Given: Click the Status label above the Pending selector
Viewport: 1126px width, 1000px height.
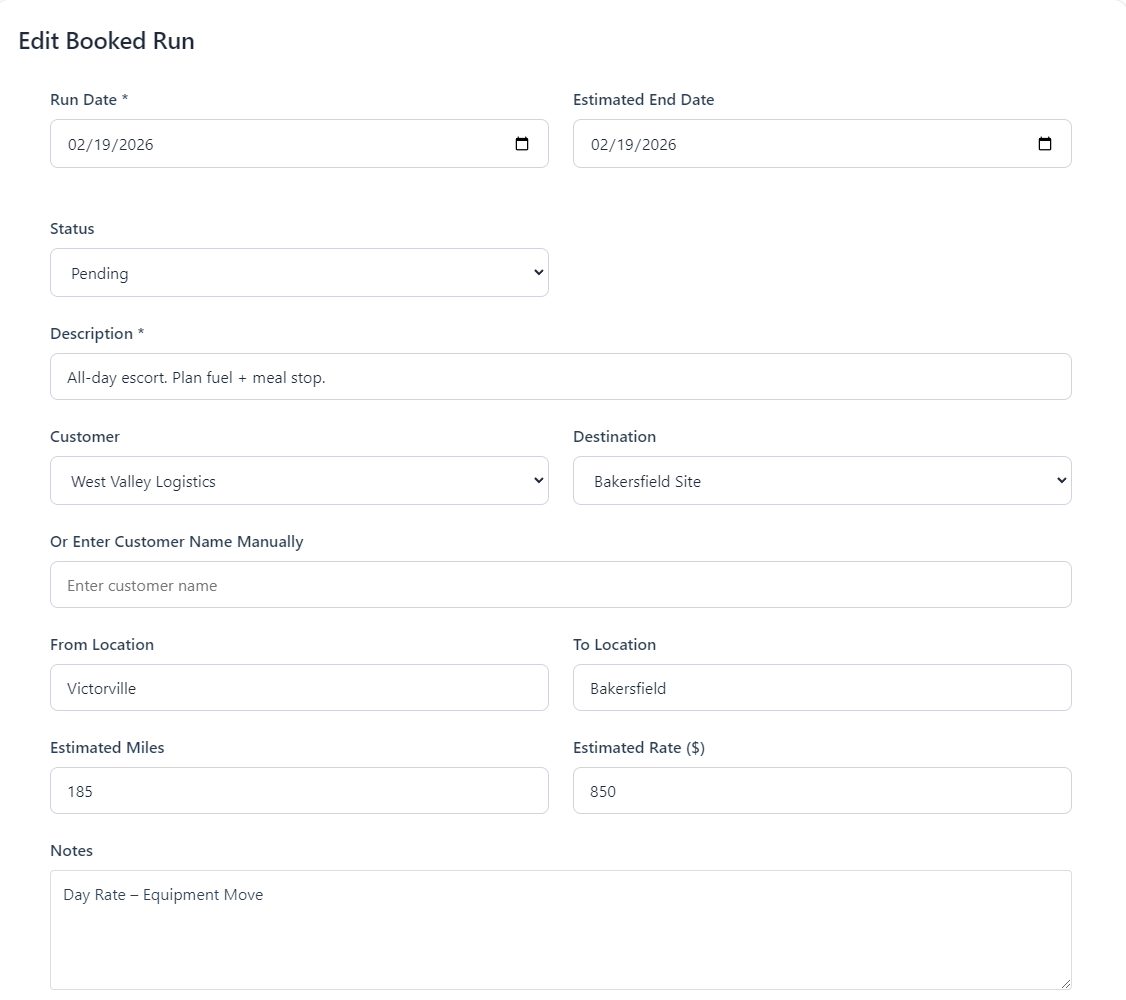Looking at the screenshot, I should click(x=72, y=228).
